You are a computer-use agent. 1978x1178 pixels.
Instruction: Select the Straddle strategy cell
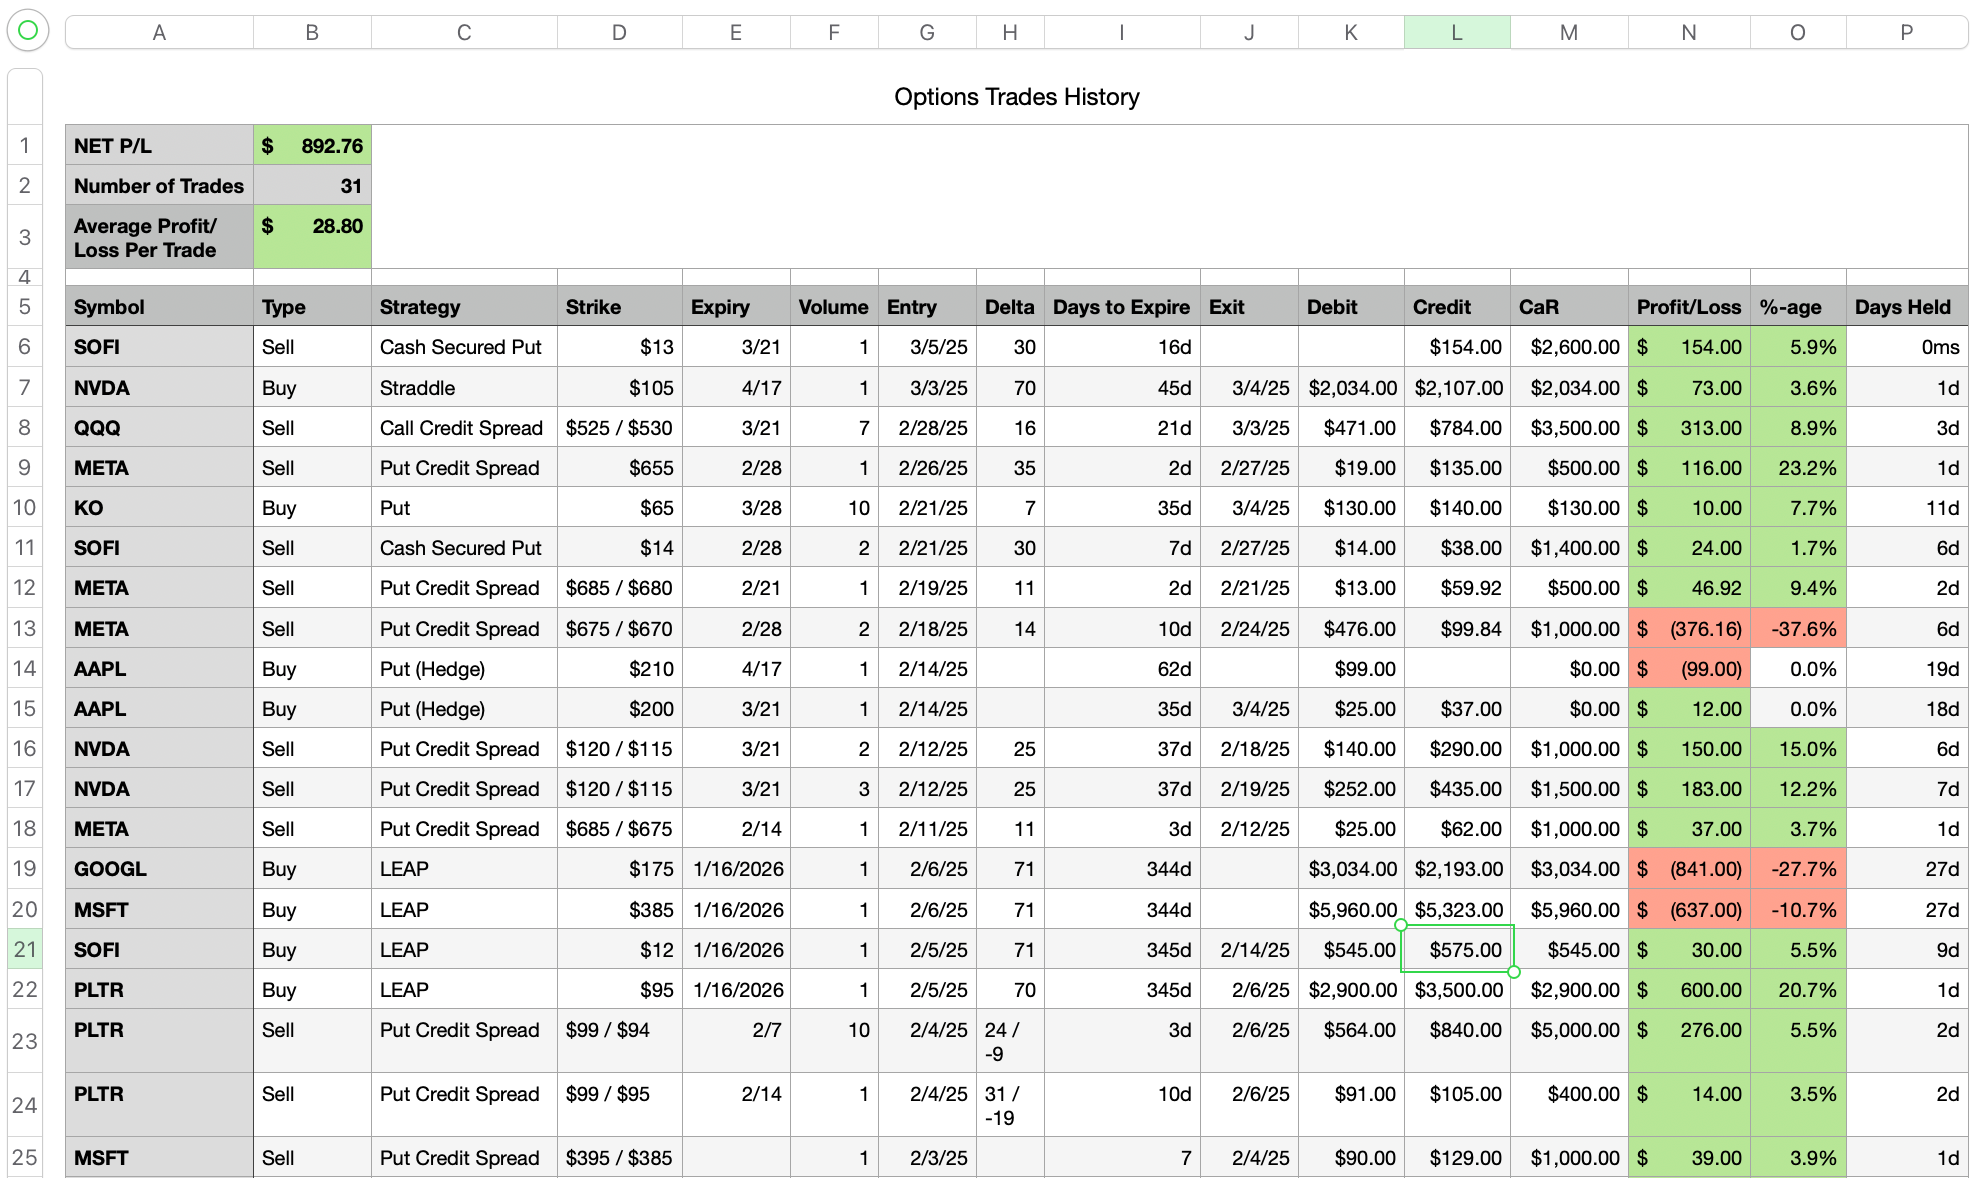click(x=464, y=388)
